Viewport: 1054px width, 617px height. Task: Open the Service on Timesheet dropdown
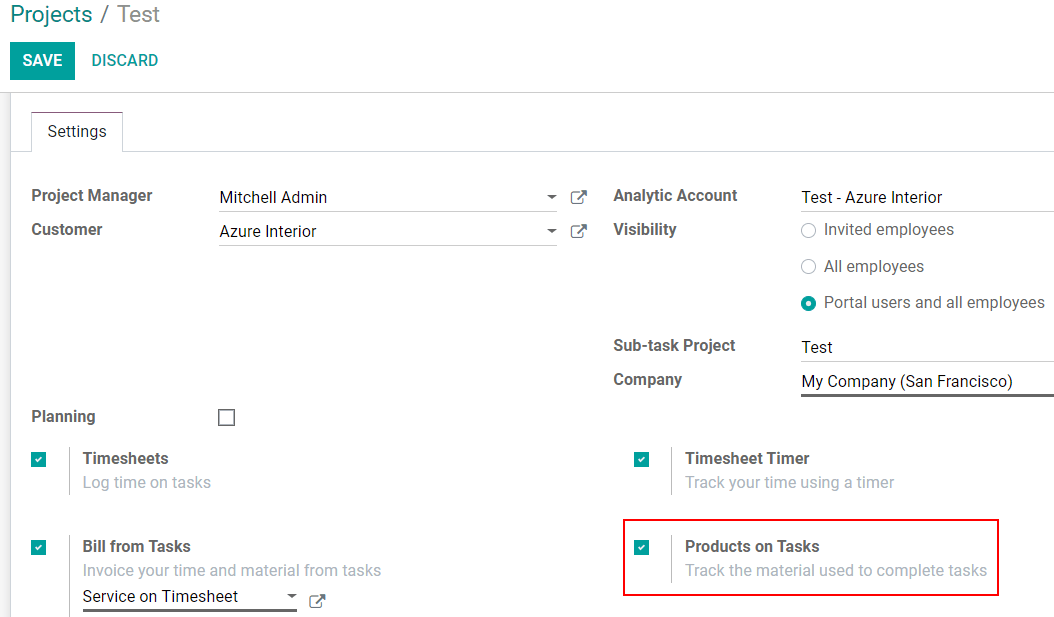click(291, 597)
